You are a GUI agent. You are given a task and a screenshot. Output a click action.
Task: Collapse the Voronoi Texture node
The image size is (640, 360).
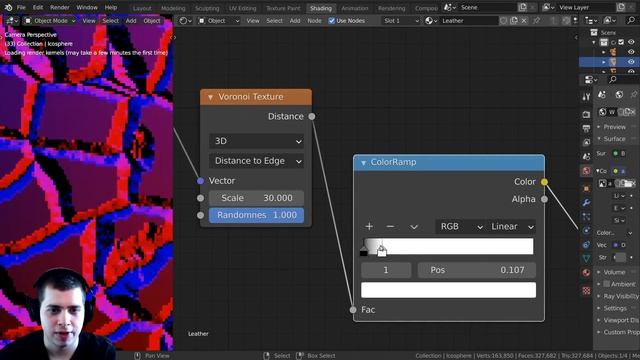click(210, 97)
